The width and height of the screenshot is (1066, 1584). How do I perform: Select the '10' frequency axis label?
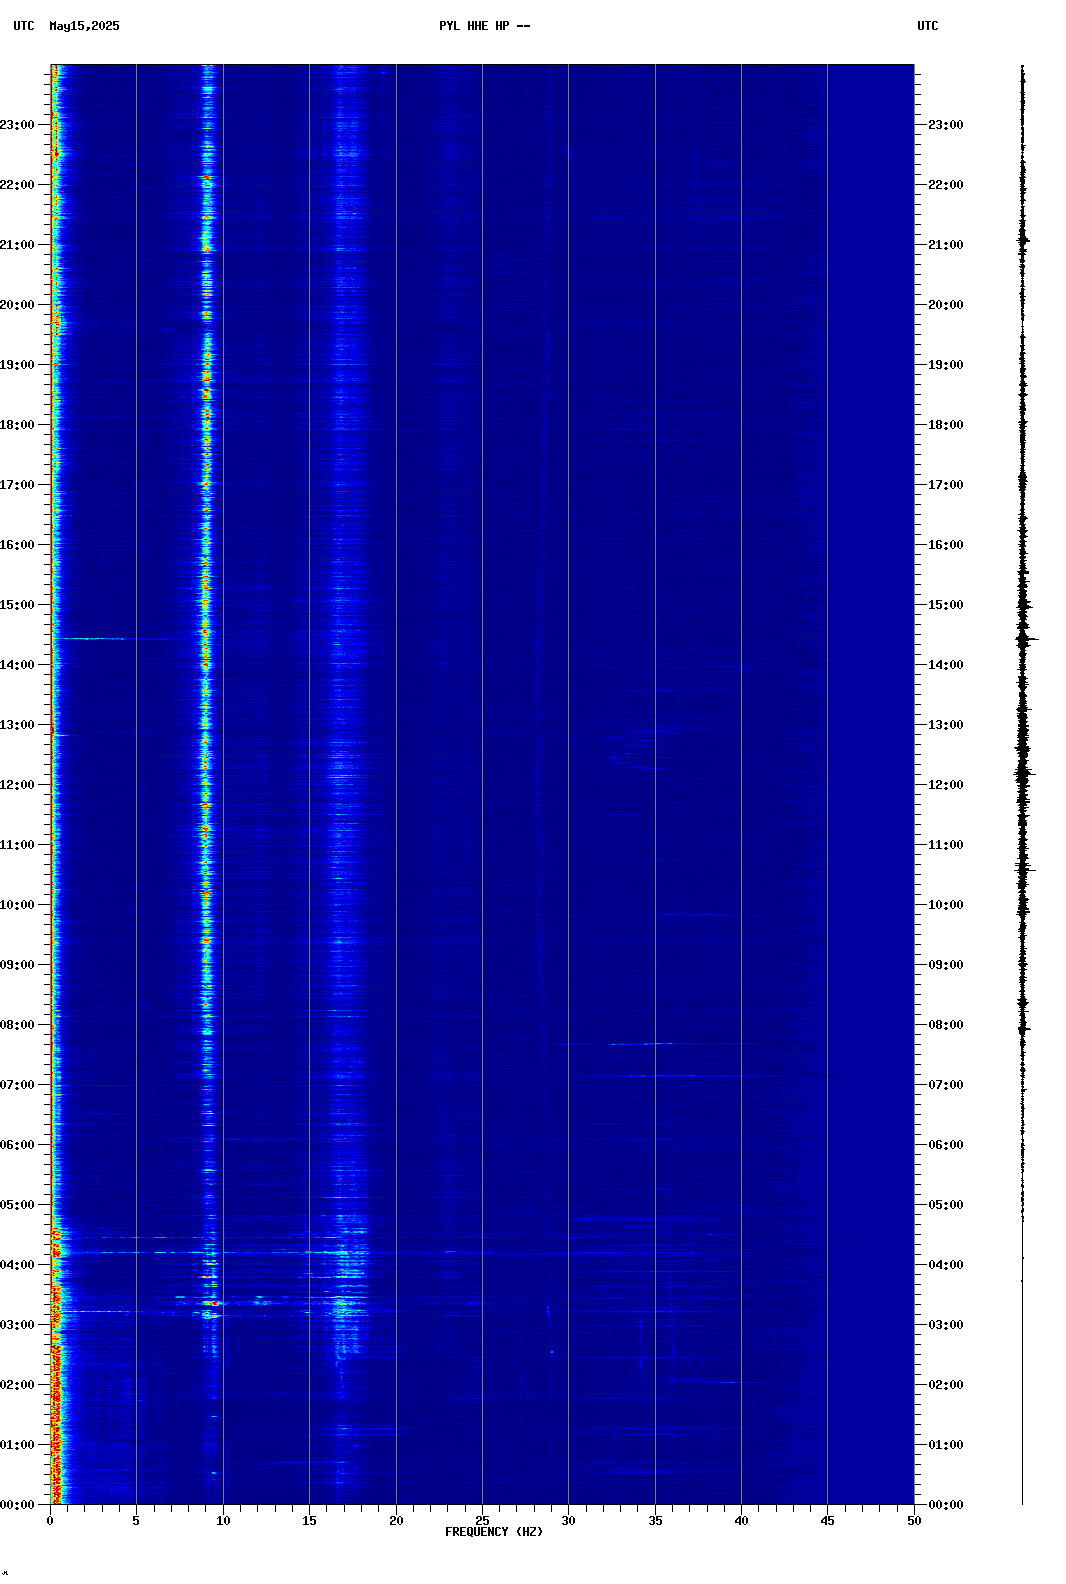click(x=223, y=1521)
